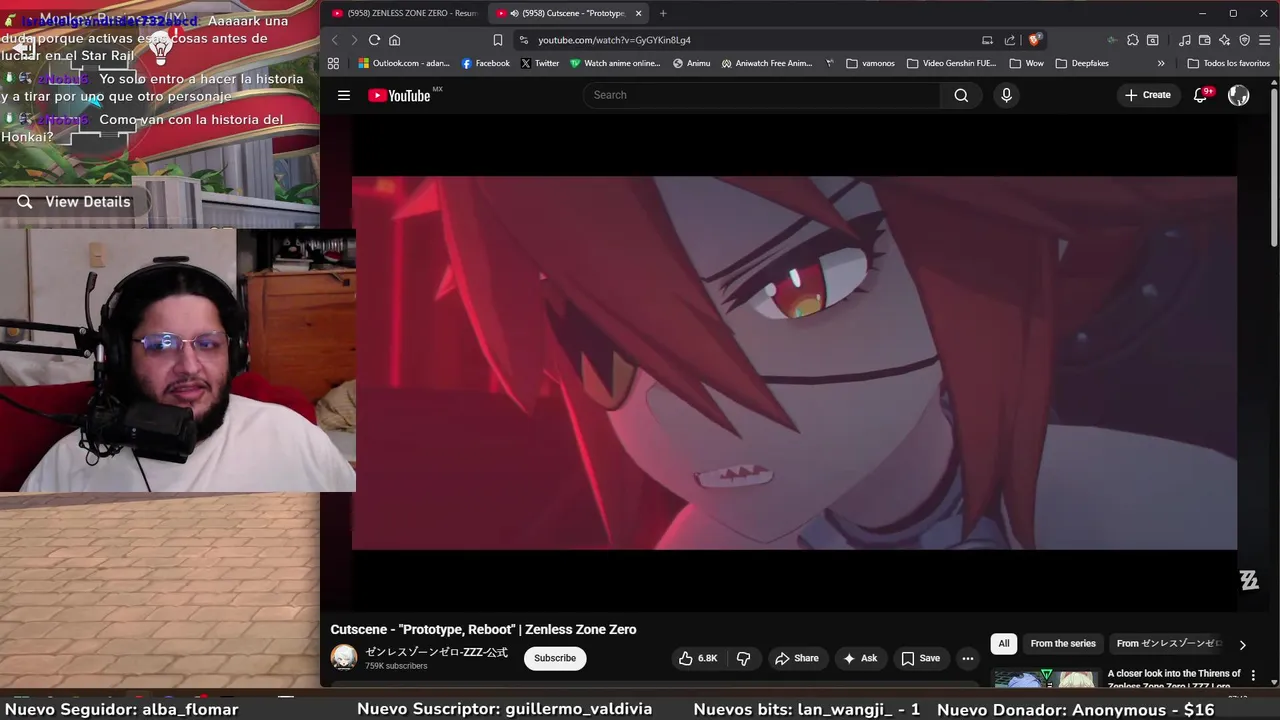This screenshot has width=1280, height=720.
Task: Show more hidden bookmarks with chevrons
Action: [x=1161, y=63]
